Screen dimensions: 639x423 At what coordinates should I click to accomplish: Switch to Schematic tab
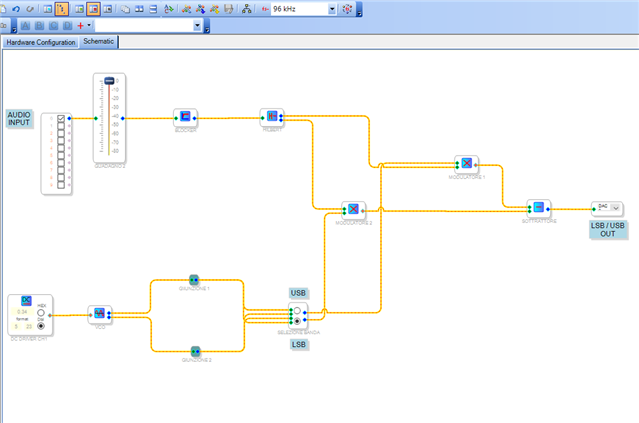tap(99, 41)
